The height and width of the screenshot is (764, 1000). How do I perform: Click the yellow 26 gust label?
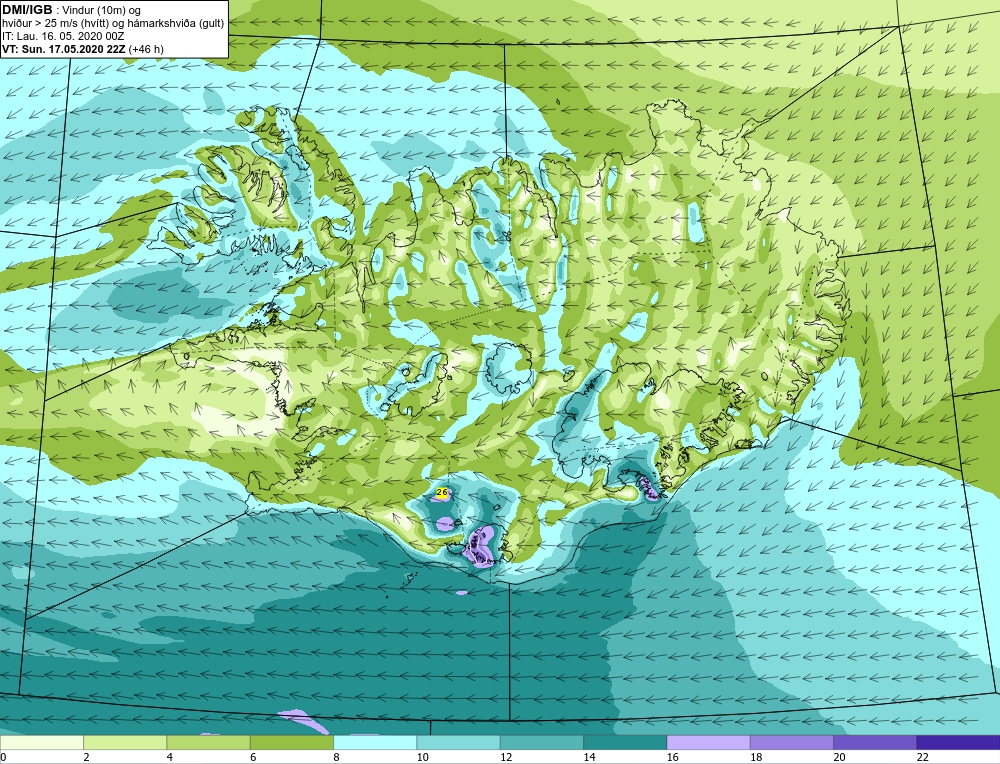tap(441, 492)
